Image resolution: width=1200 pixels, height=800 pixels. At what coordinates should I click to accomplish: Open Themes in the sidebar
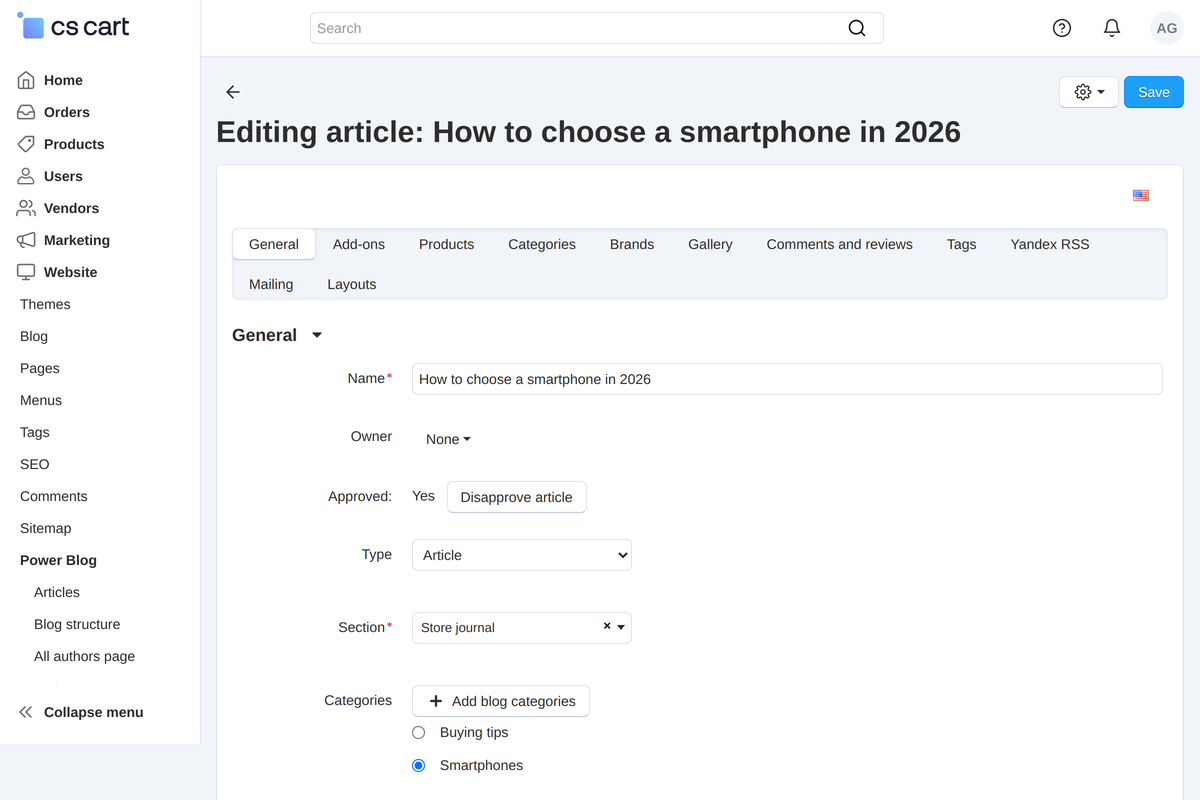coord(45,304)
